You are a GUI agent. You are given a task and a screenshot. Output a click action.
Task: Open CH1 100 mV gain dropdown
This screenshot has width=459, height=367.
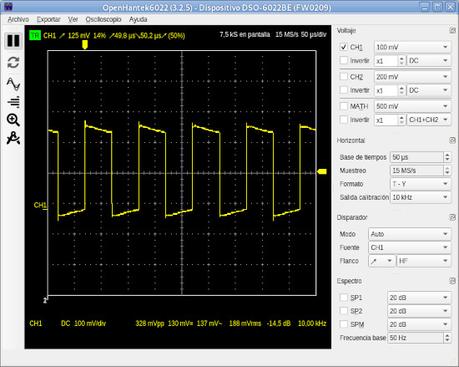pos(412,47)
